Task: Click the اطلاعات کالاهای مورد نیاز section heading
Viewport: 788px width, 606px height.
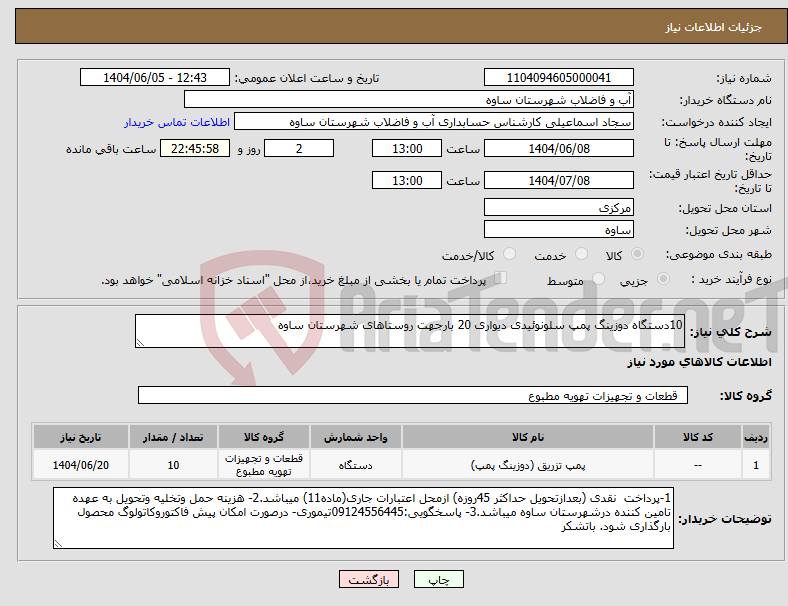Action: click(x=699, y=362)
